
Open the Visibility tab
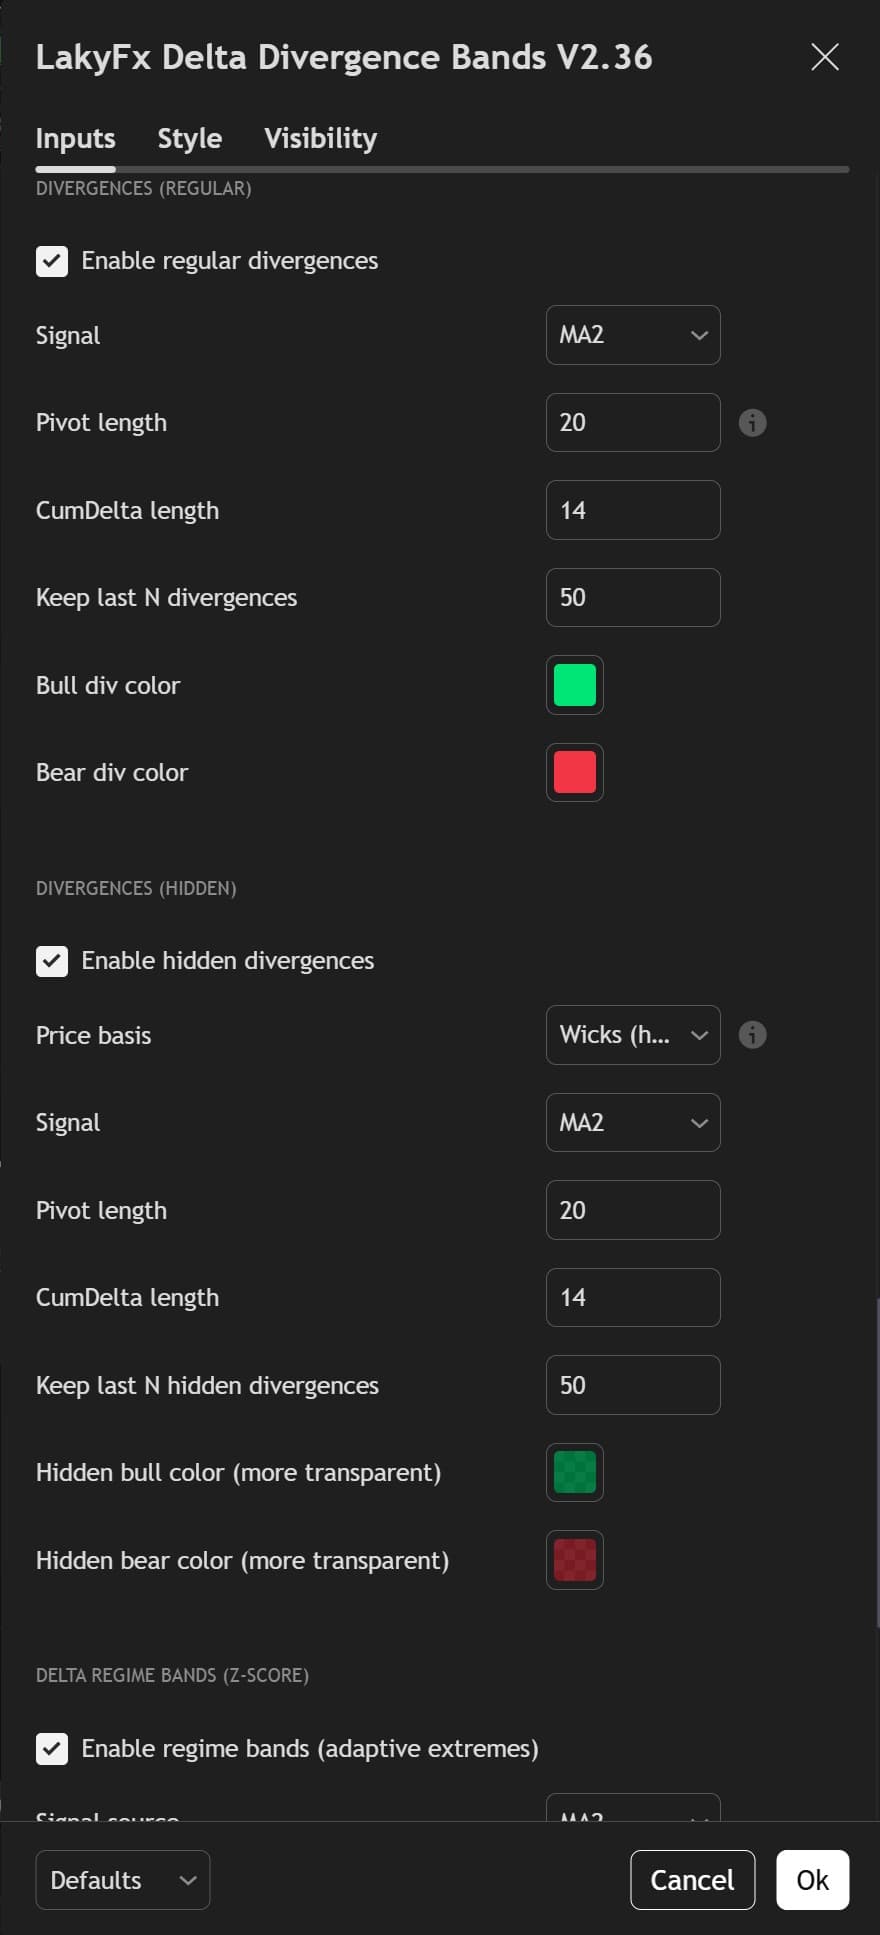(x=319, y=138)
